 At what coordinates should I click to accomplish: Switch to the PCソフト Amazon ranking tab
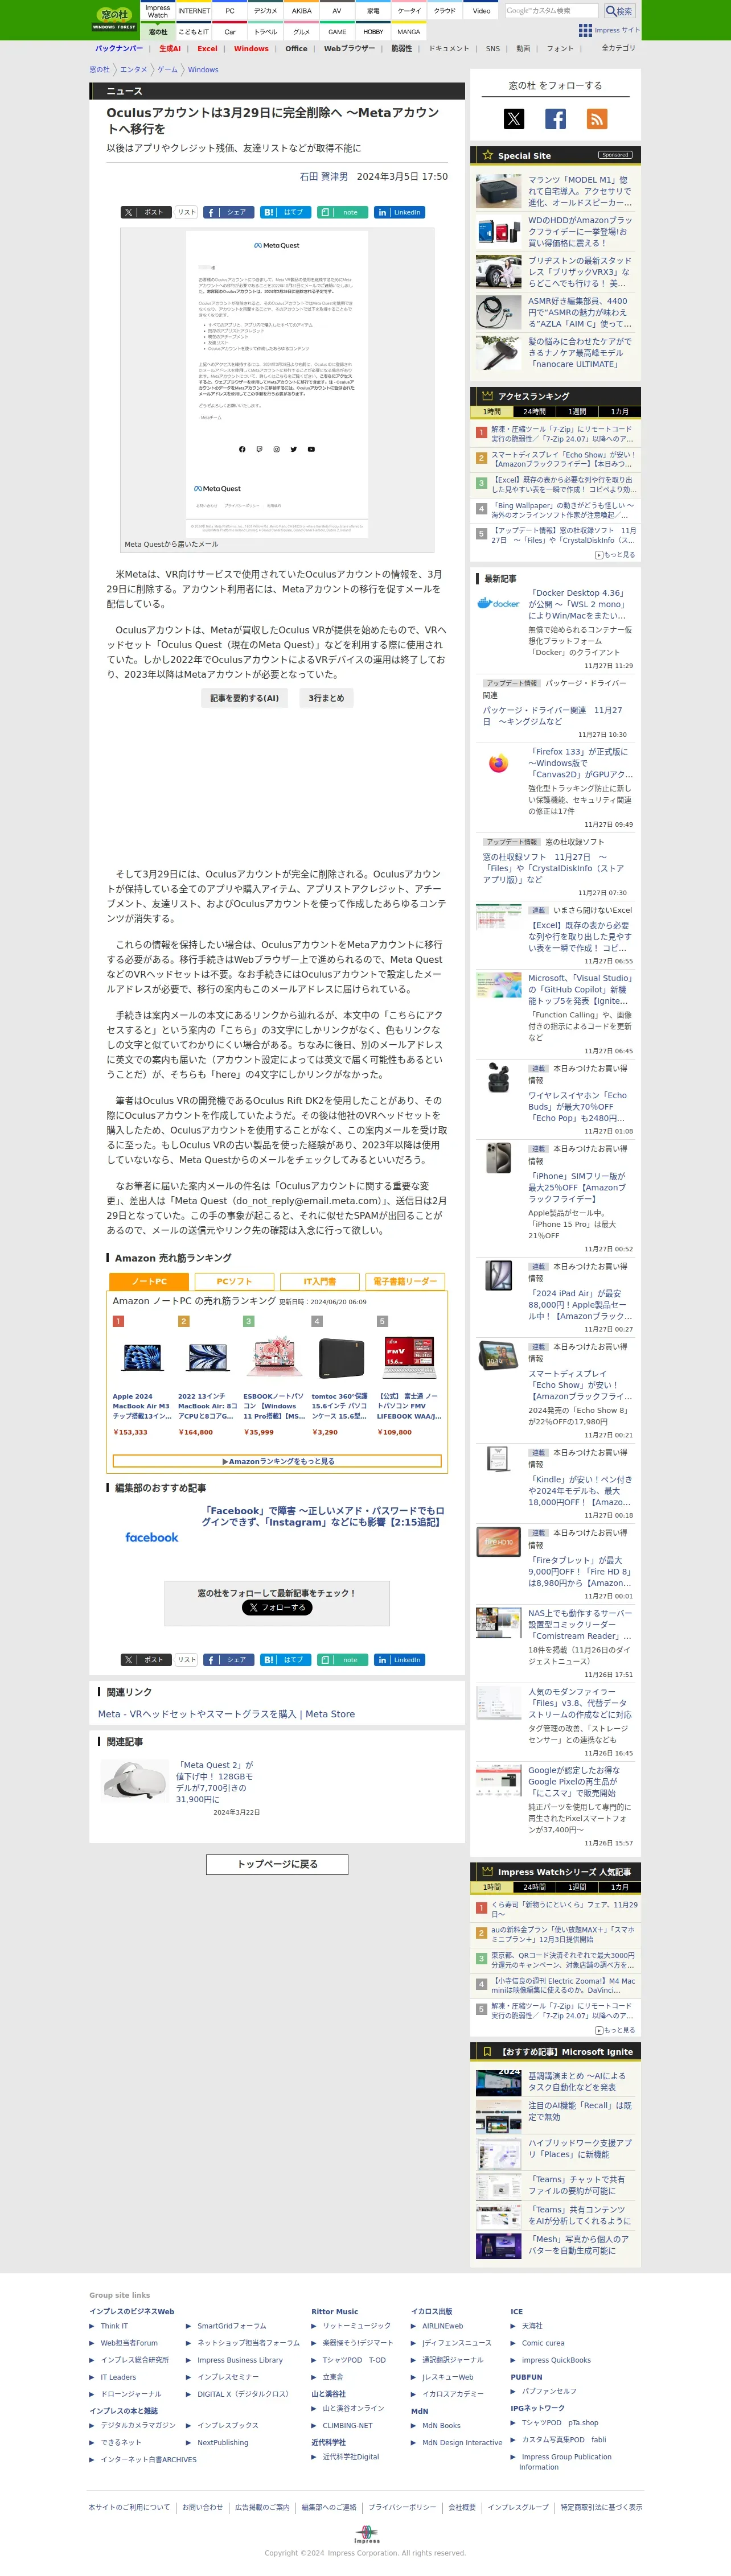234,1281
